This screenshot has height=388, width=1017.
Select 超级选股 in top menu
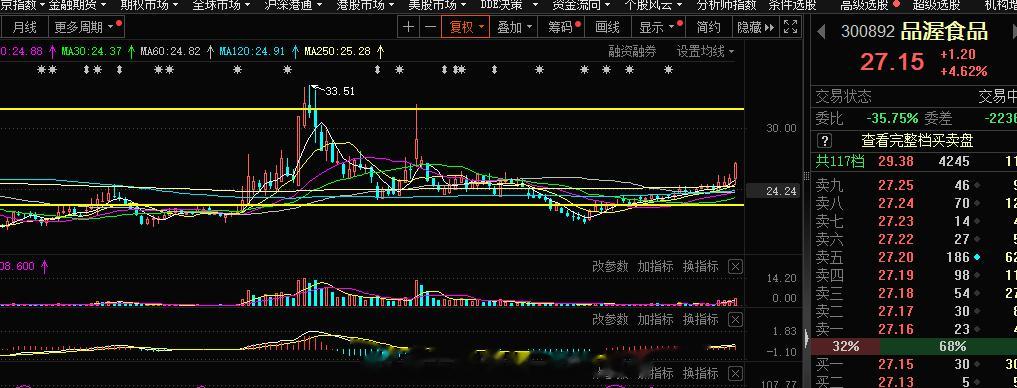coord(936,5)
